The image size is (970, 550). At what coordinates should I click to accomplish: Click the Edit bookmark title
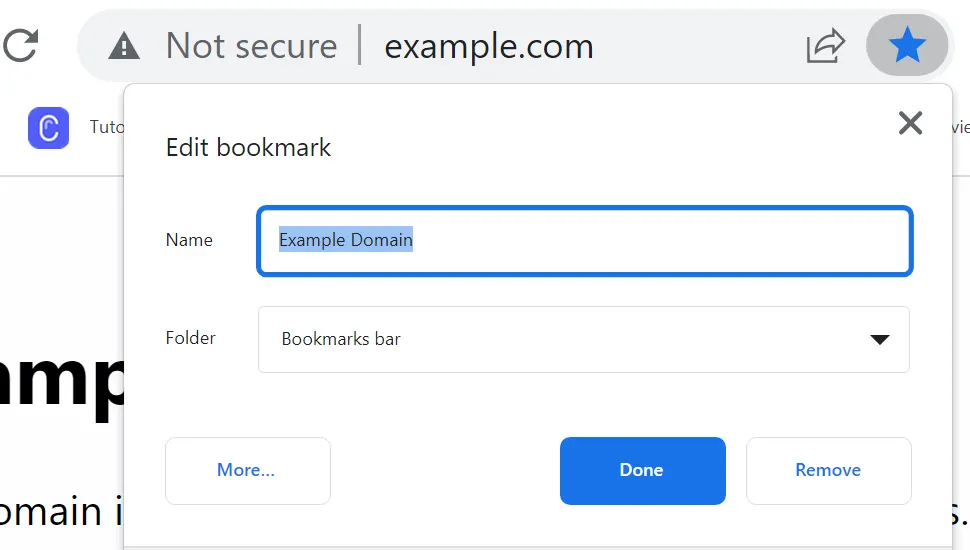point(248,148)
